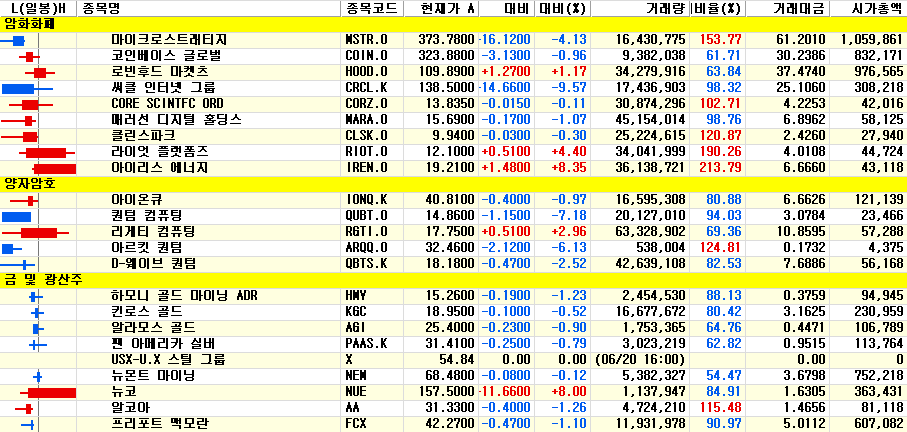Viewport: 907px width, 432px height.
Task: Click the daily candle bar for 아이리스 에너지
Action: (54, 168)
